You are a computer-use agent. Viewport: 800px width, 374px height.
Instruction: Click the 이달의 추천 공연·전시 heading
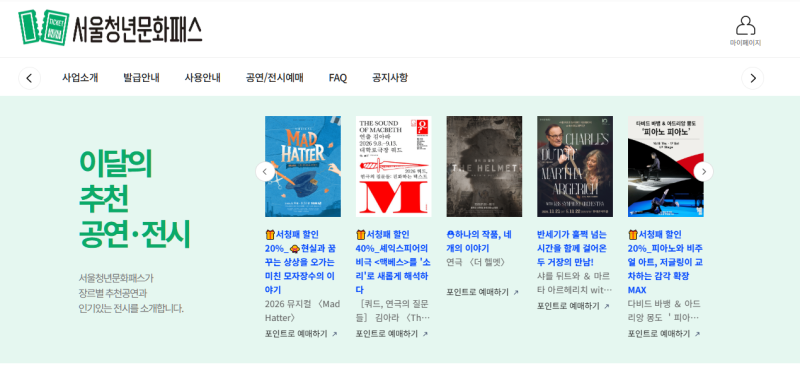[x=134, y=199]
